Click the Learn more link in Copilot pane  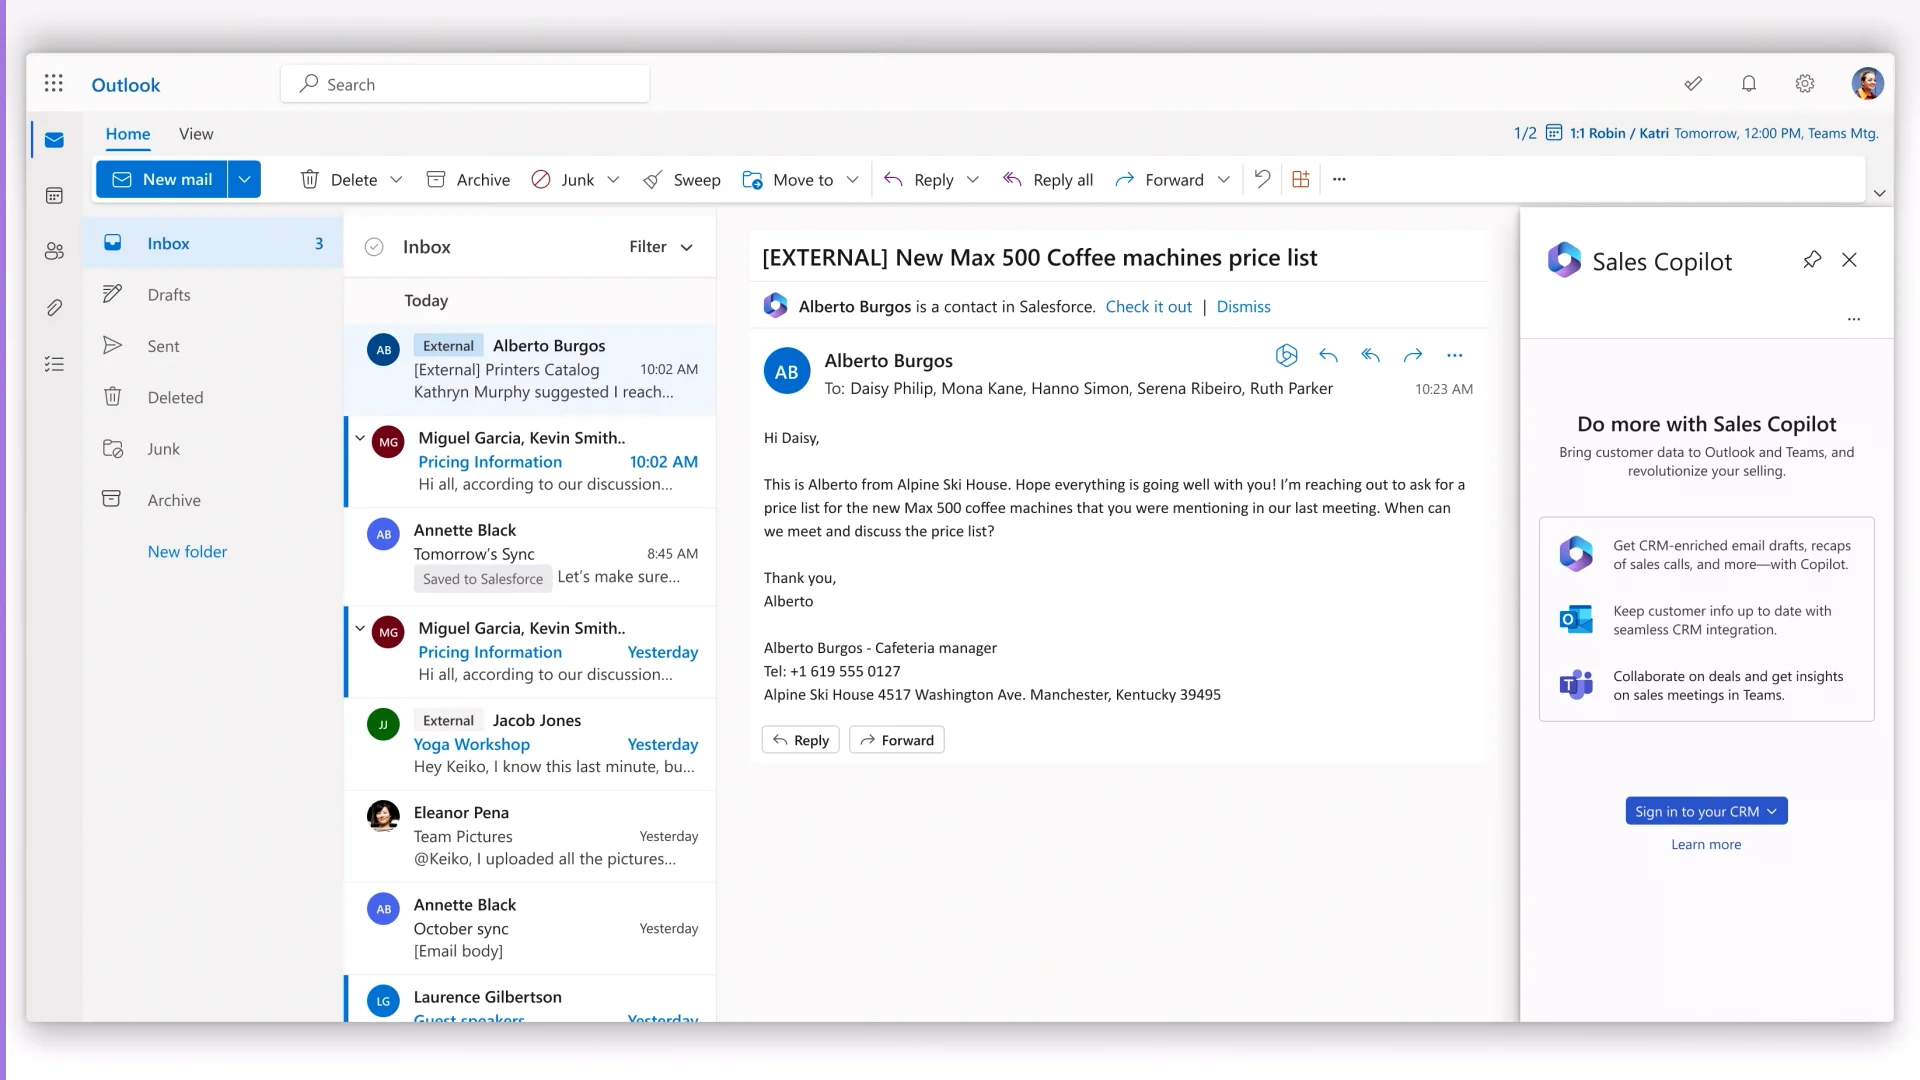1705,844
